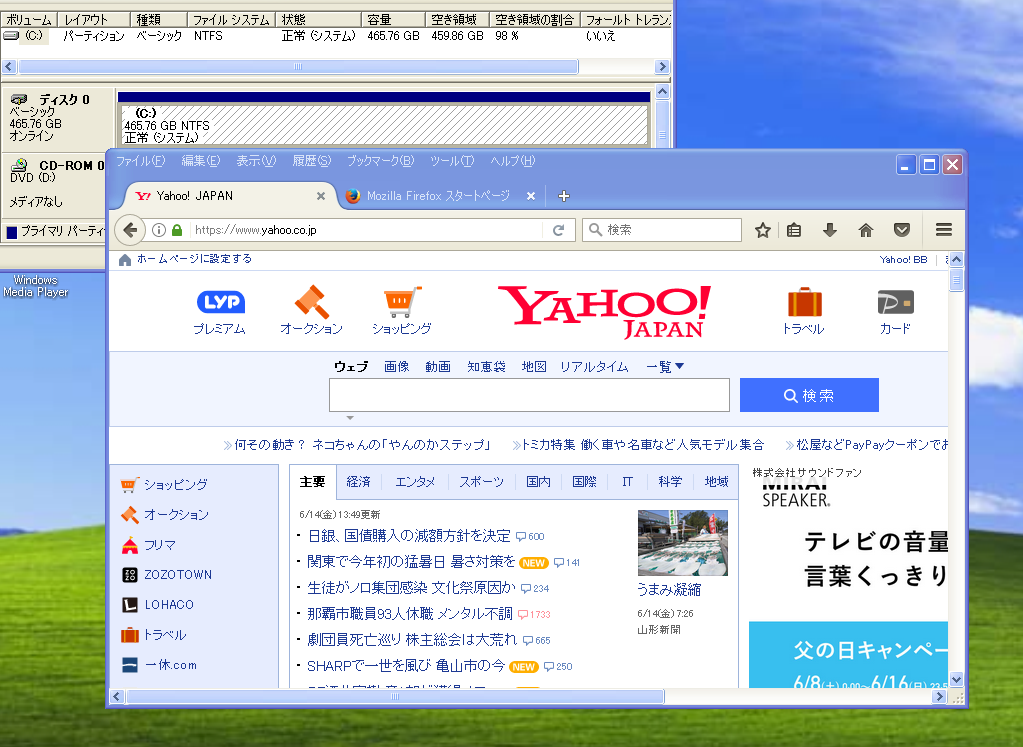Open トラベル suitcase icon in header
The image size is (1023, 747).
804,302
